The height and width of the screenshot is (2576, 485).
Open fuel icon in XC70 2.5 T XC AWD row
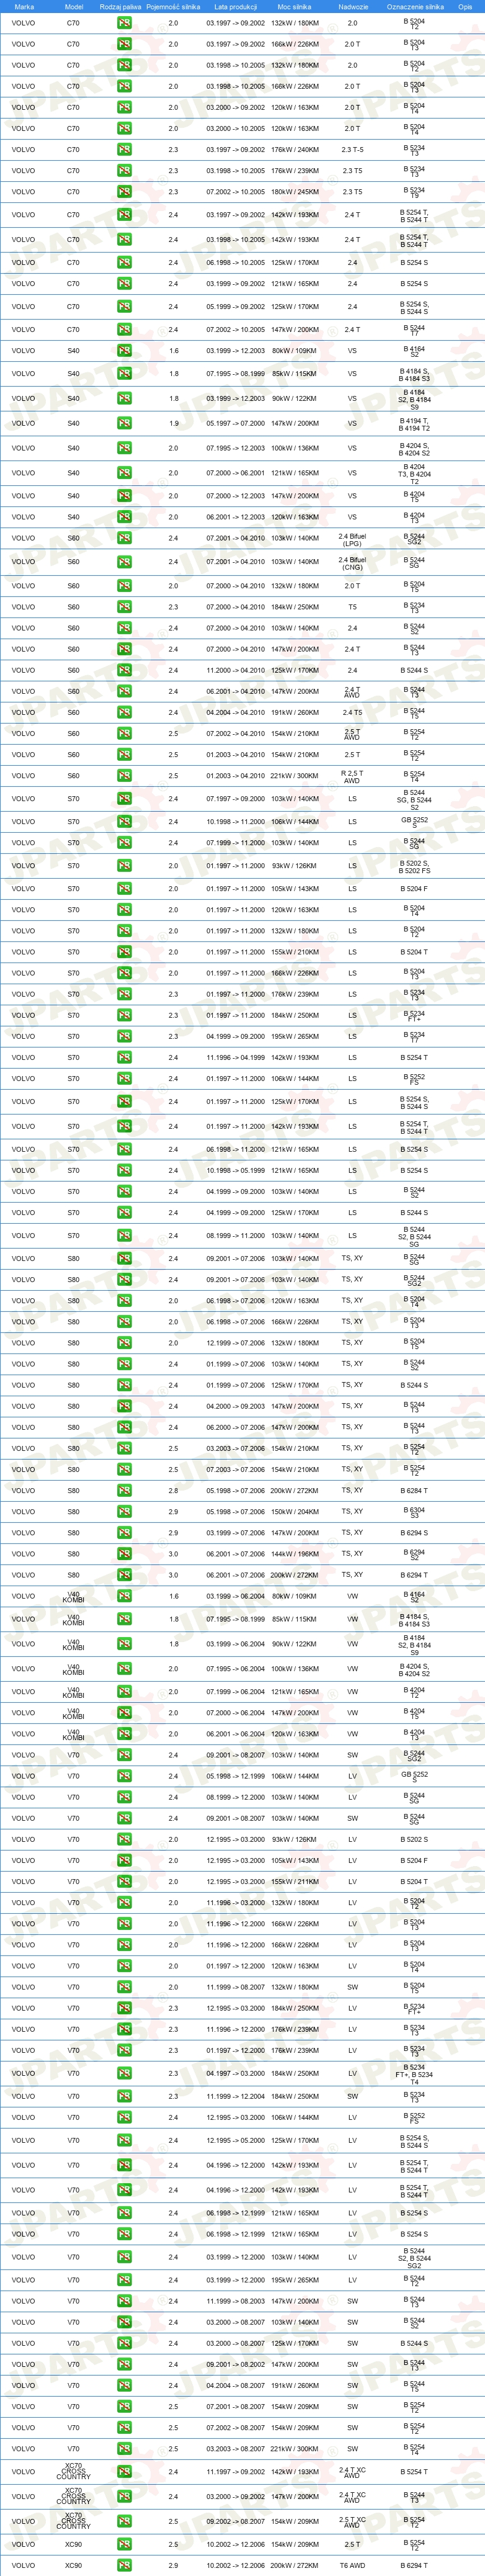click(x=124, y=2520)
